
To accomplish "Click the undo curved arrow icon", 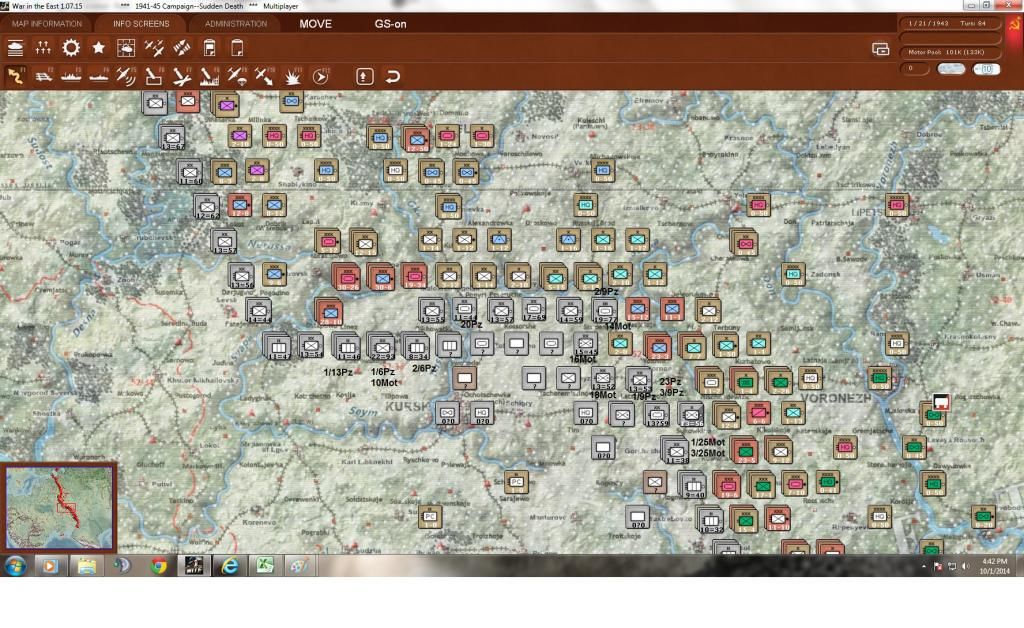I will pos(392,76).
